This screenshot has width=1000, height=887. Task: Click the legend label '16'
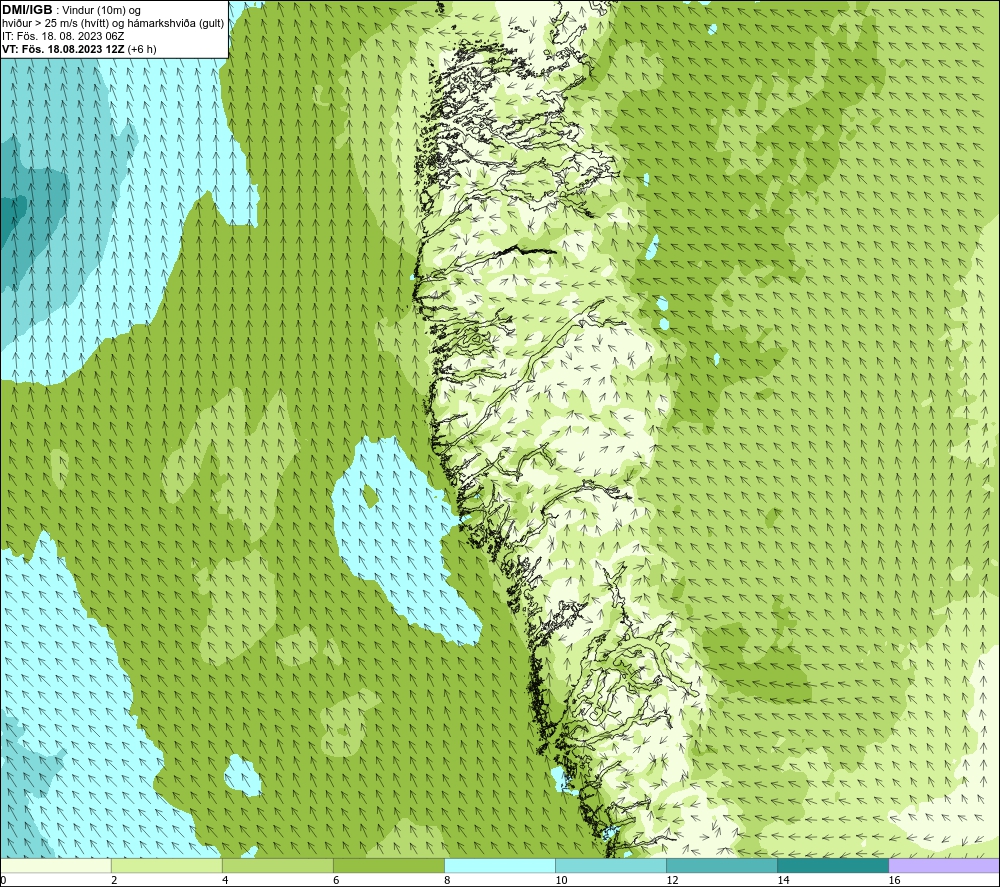pyautogui.click(x=894, y=881)
